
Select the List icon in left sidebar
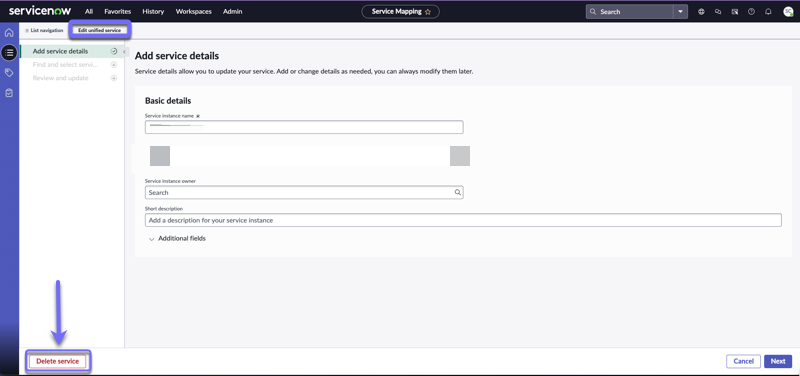coord(9,53)
